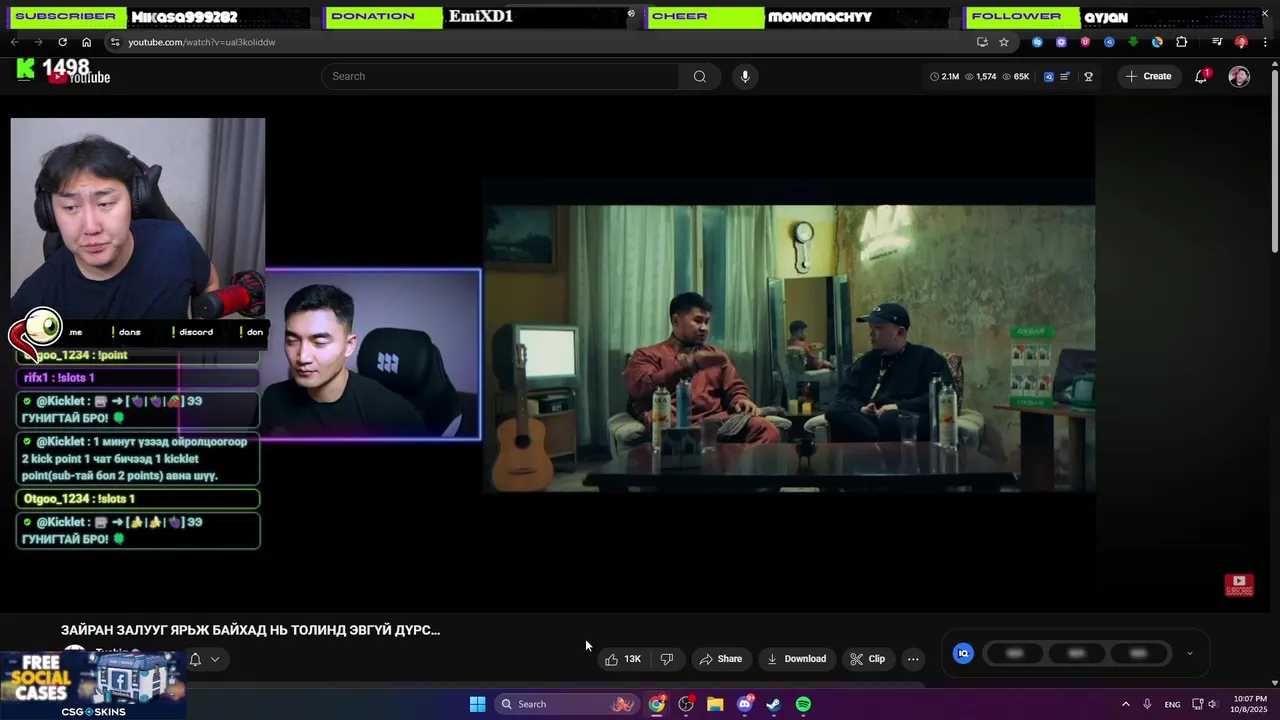This screenshot has height=720, width=1280.
Task: Click the Windows taskbar search box
Action: pyautogui.click(x=567, y=704)
